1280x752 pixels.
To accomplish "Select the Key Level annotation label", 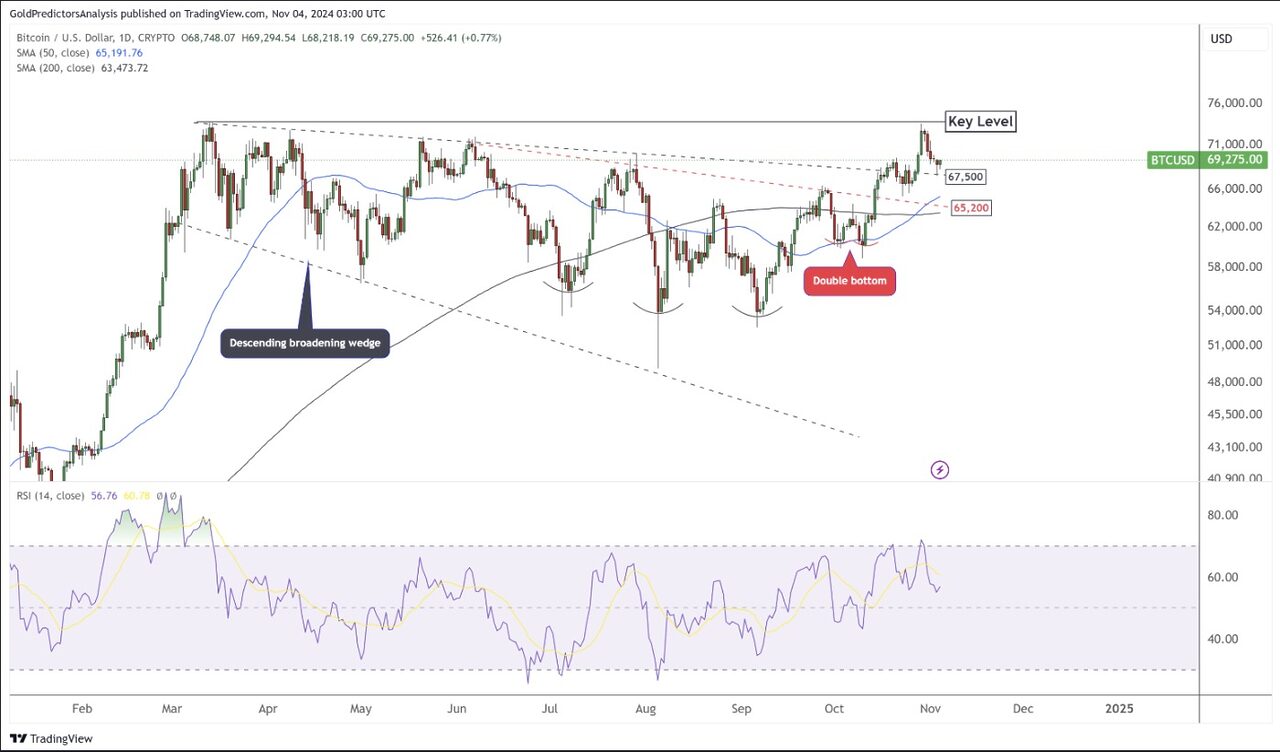I will click(x=981, y=121).
